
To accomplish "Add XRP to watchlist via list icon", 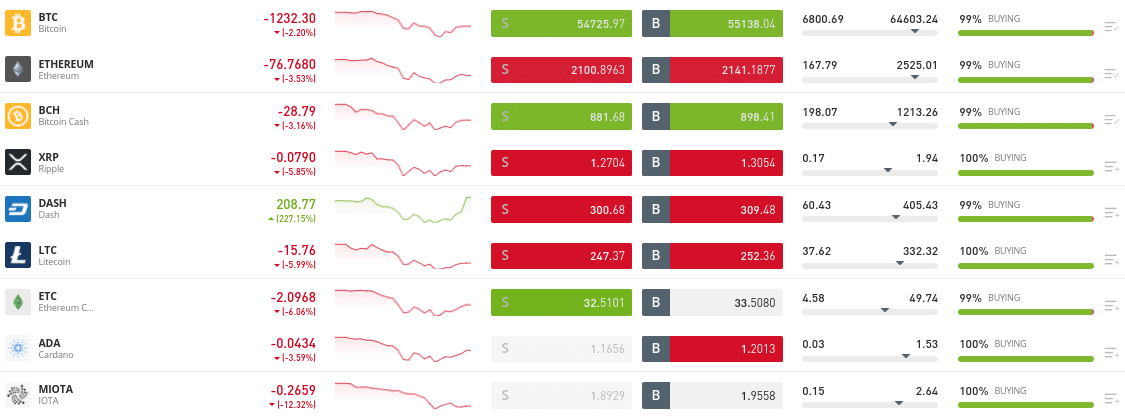I will [x=1111, y=166].
